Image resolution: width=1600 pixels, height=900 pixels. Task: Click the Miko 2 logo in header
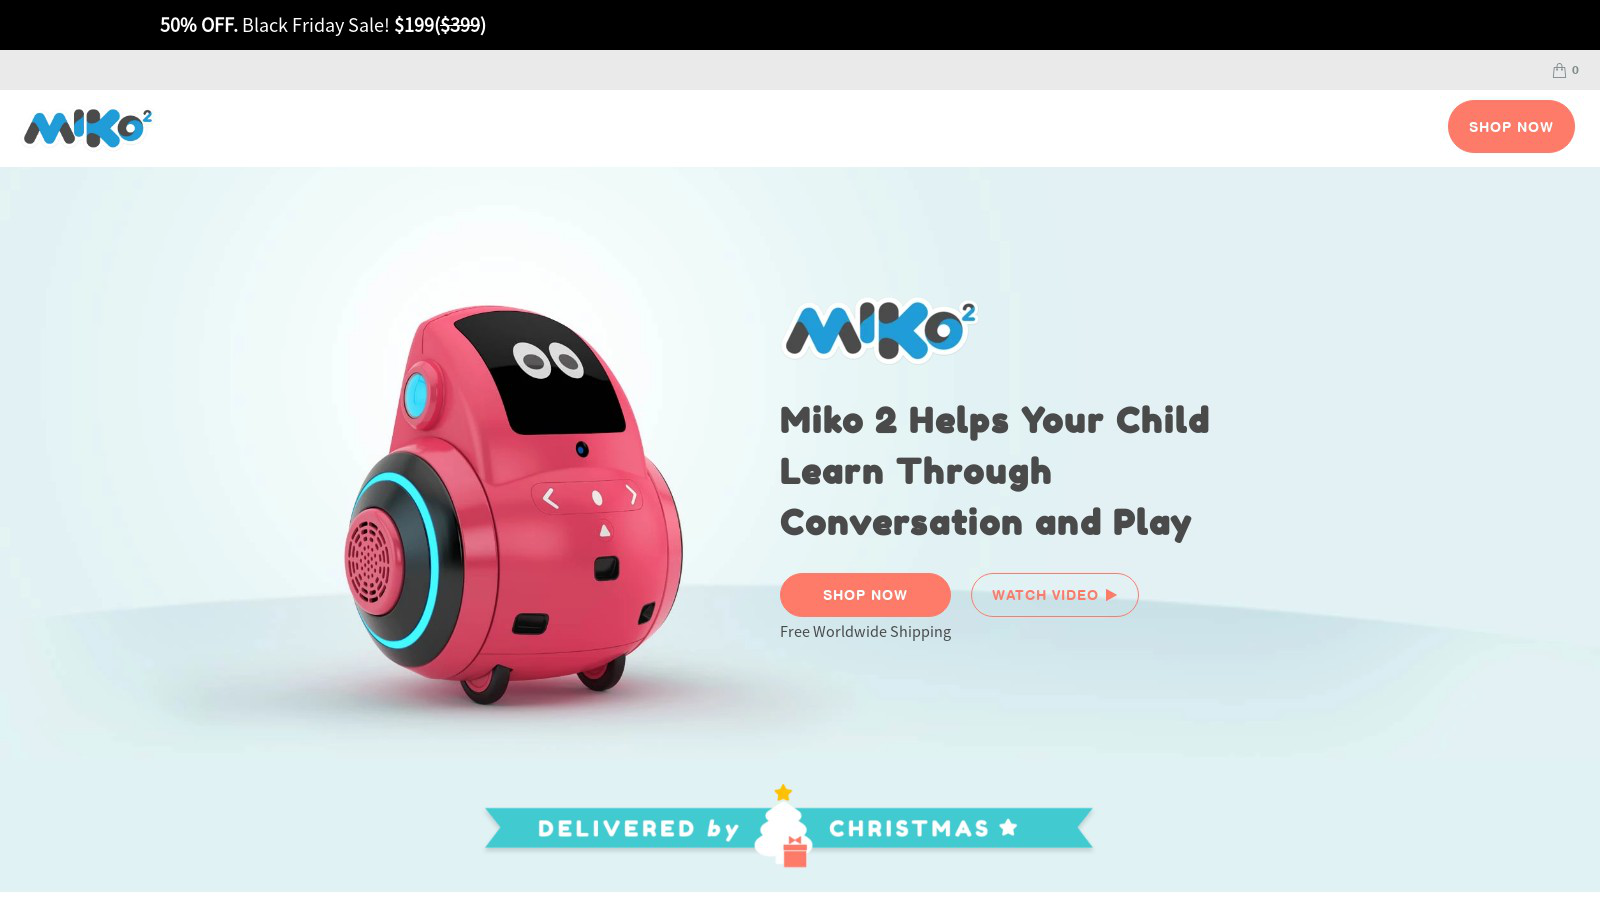pos(88,128)
